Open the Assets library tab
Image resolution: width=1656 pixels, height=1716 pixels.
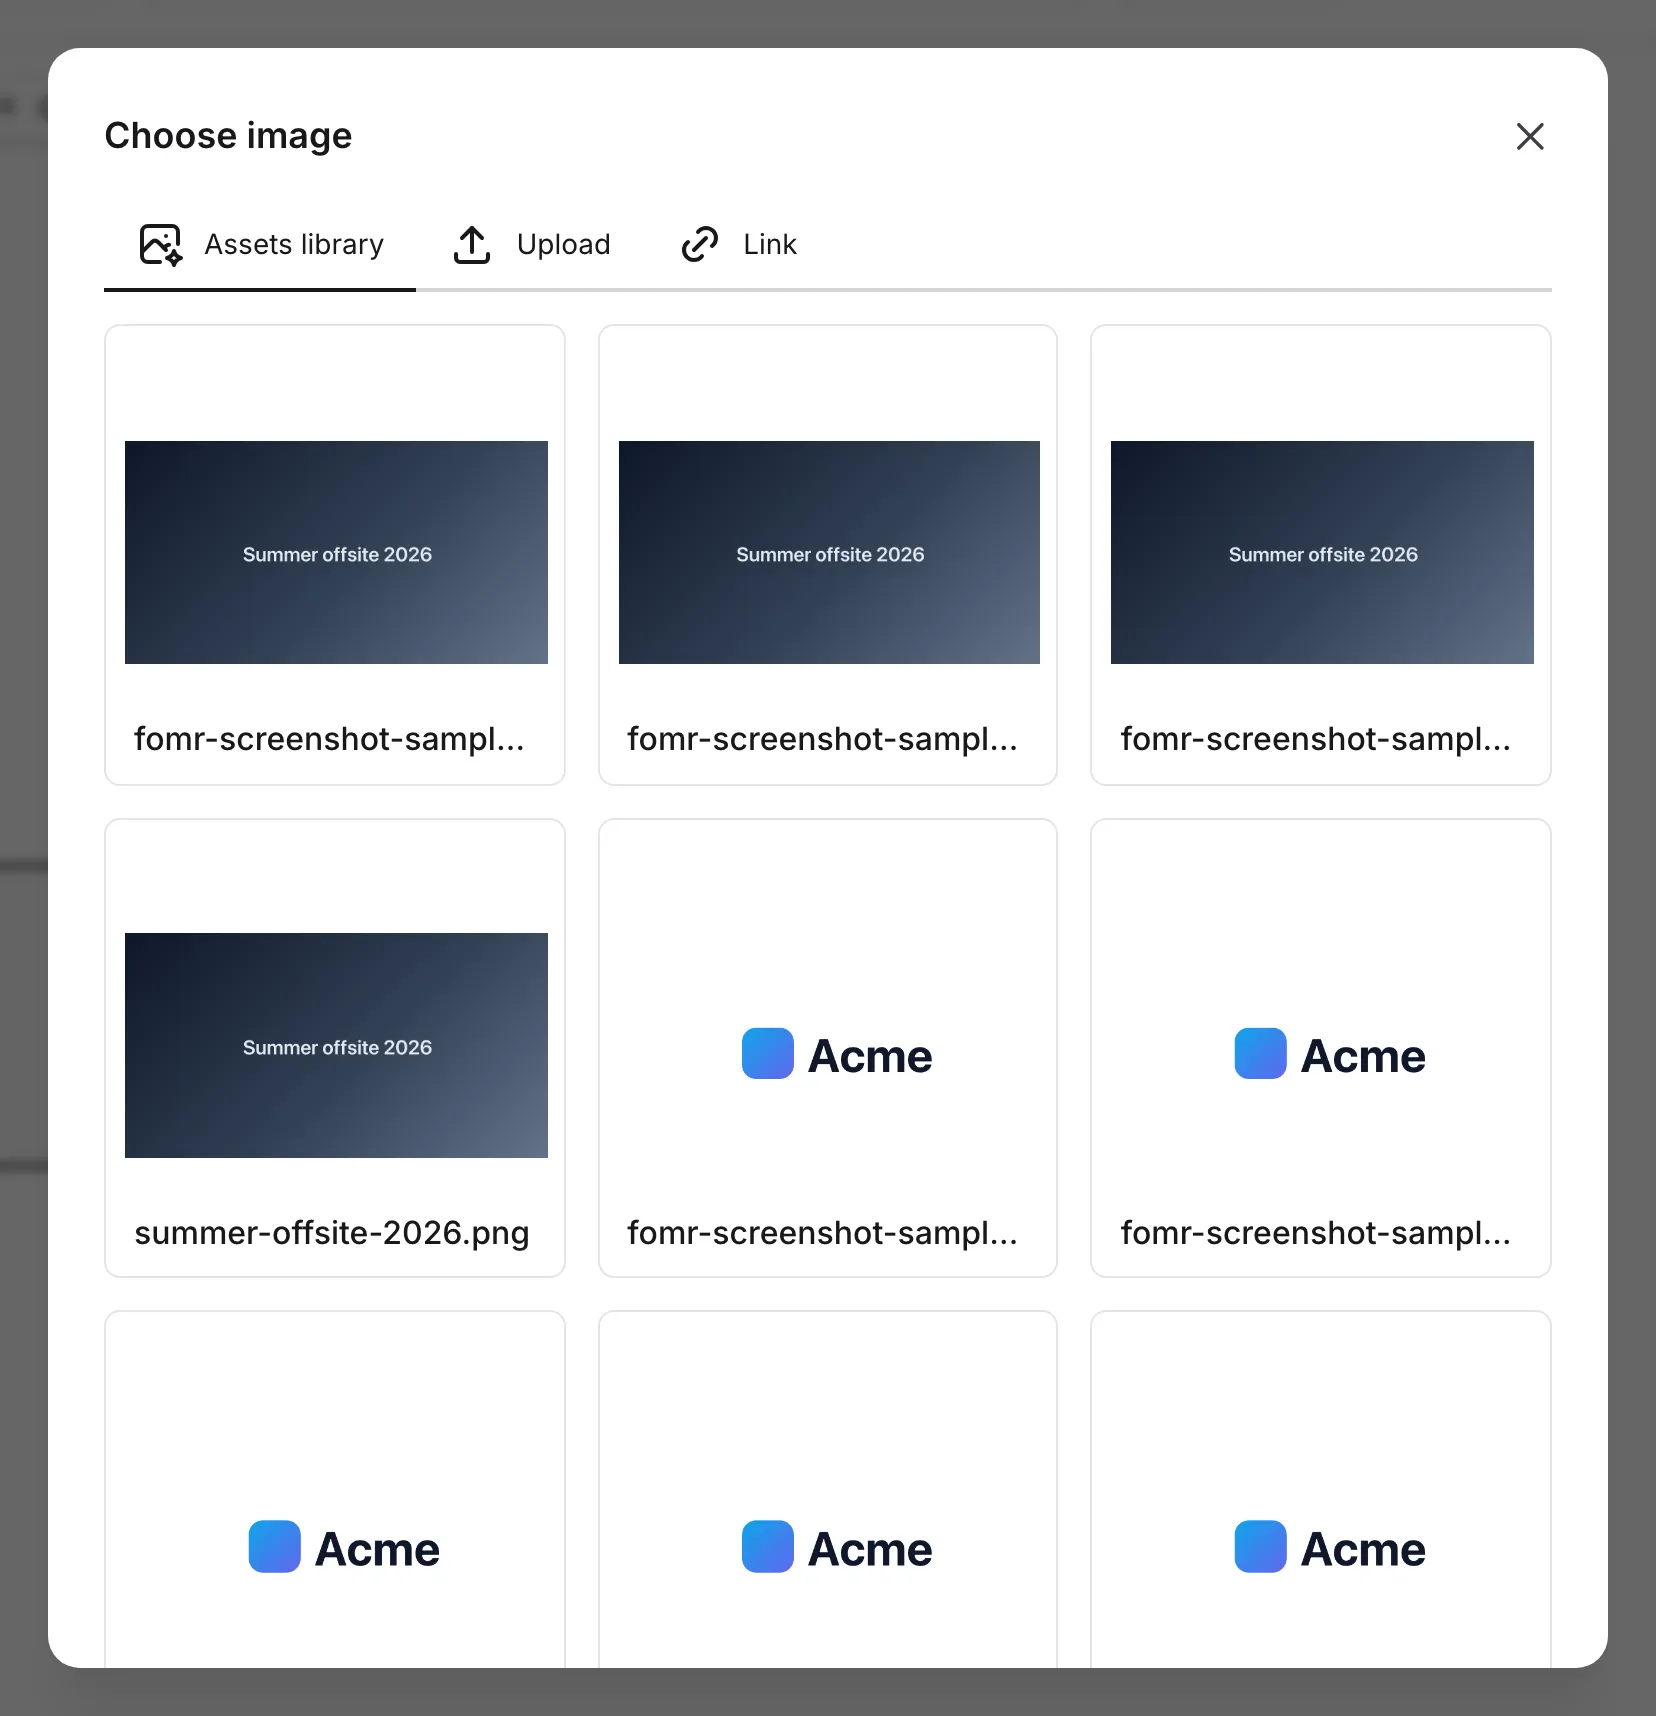point(260,245)
